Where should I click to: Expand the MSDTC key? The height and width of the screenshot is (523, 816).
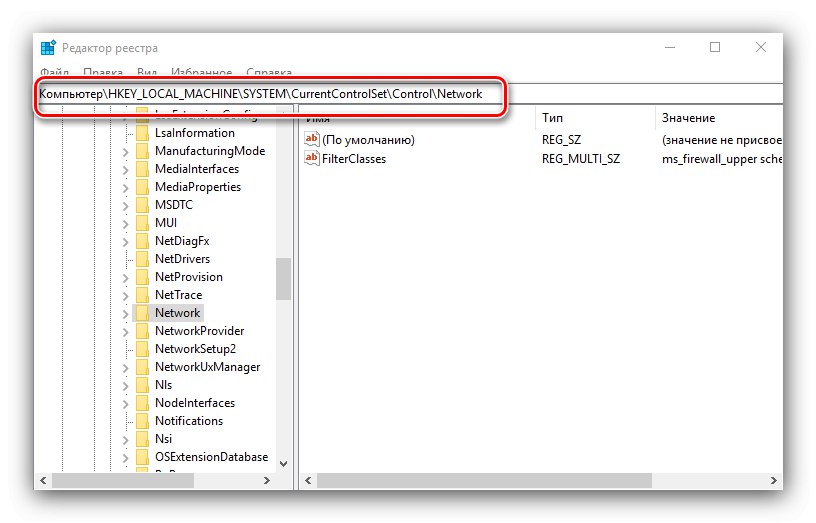tap(125, 206)
